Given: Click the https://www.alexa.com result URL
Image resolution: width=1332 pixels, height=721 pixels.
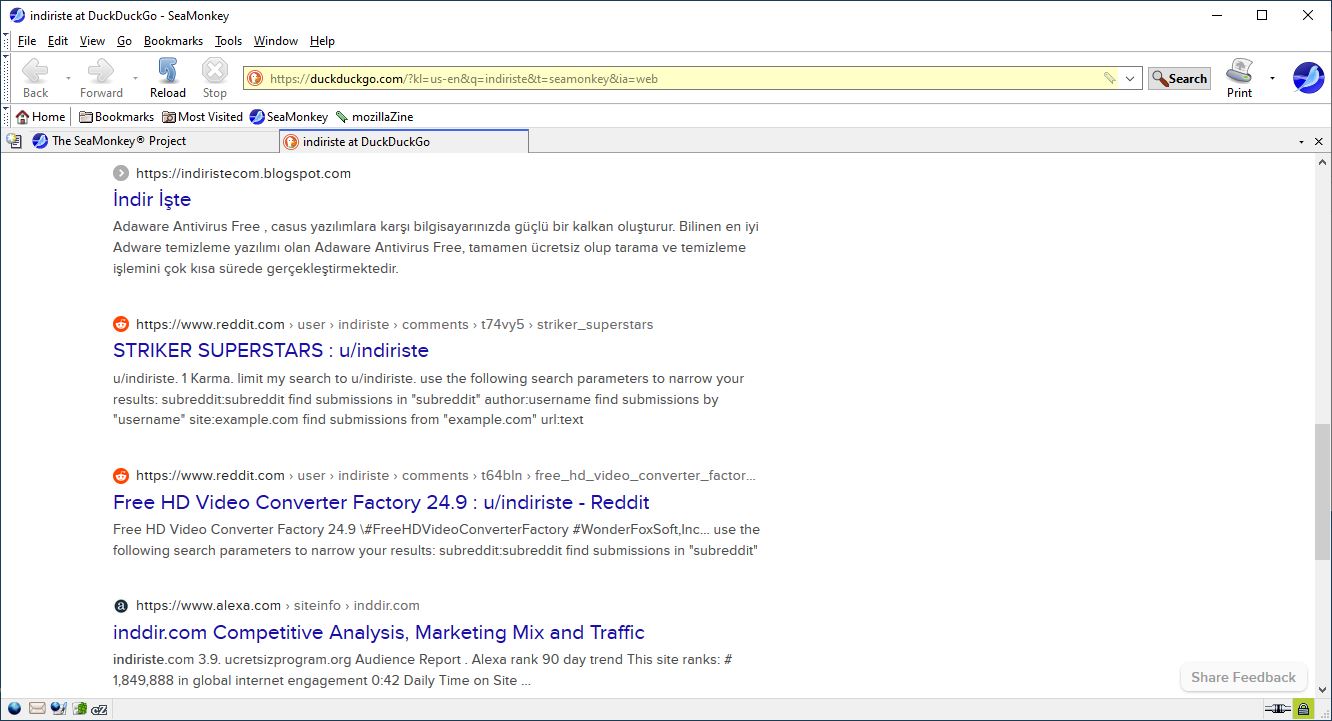Looking at the screenshot, I should coord(208,605).
